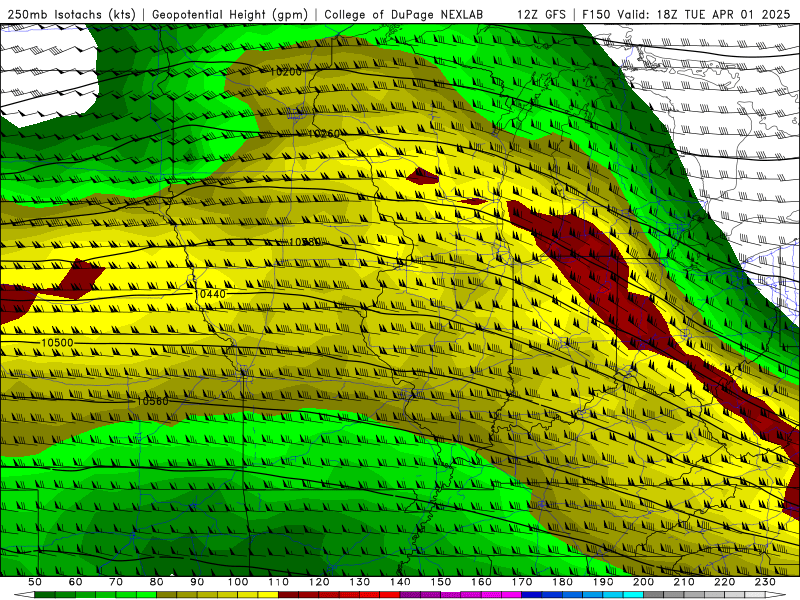
Task: Click the 10560 height contour label
Action: [x=152, y=402]
